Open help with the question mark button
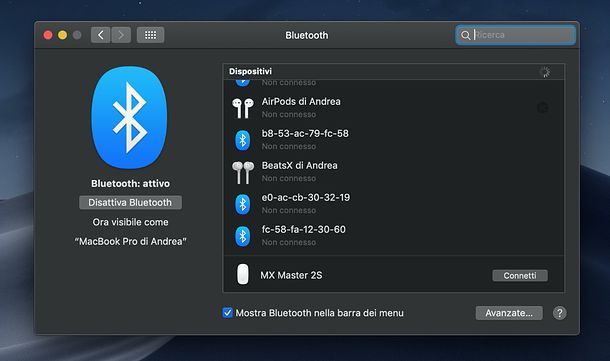610x361 pixels. tap(559, 313)
